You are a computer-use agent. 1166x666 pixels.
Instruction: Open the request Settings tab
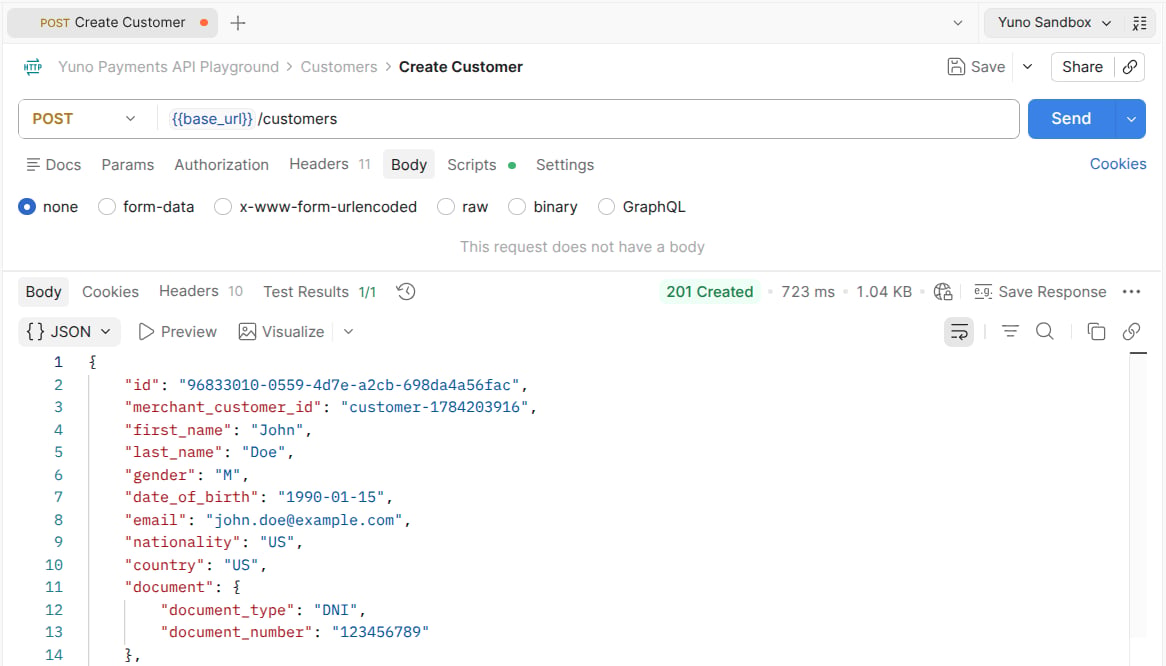point(565,165)
